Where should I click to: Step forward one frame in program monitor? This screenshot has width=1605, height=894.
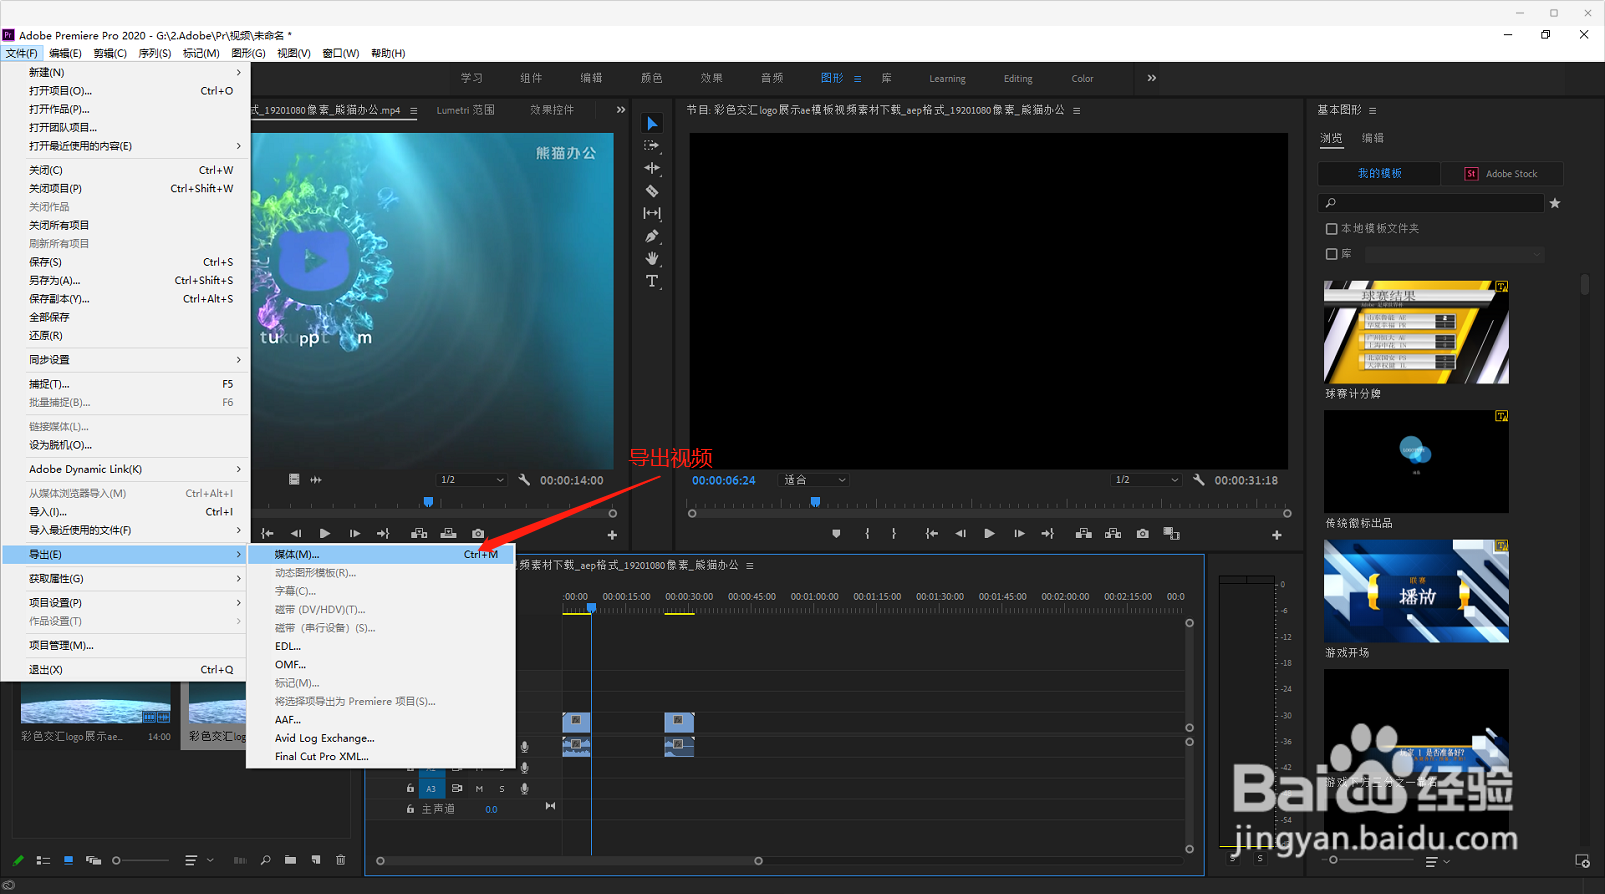point(1019,534)
